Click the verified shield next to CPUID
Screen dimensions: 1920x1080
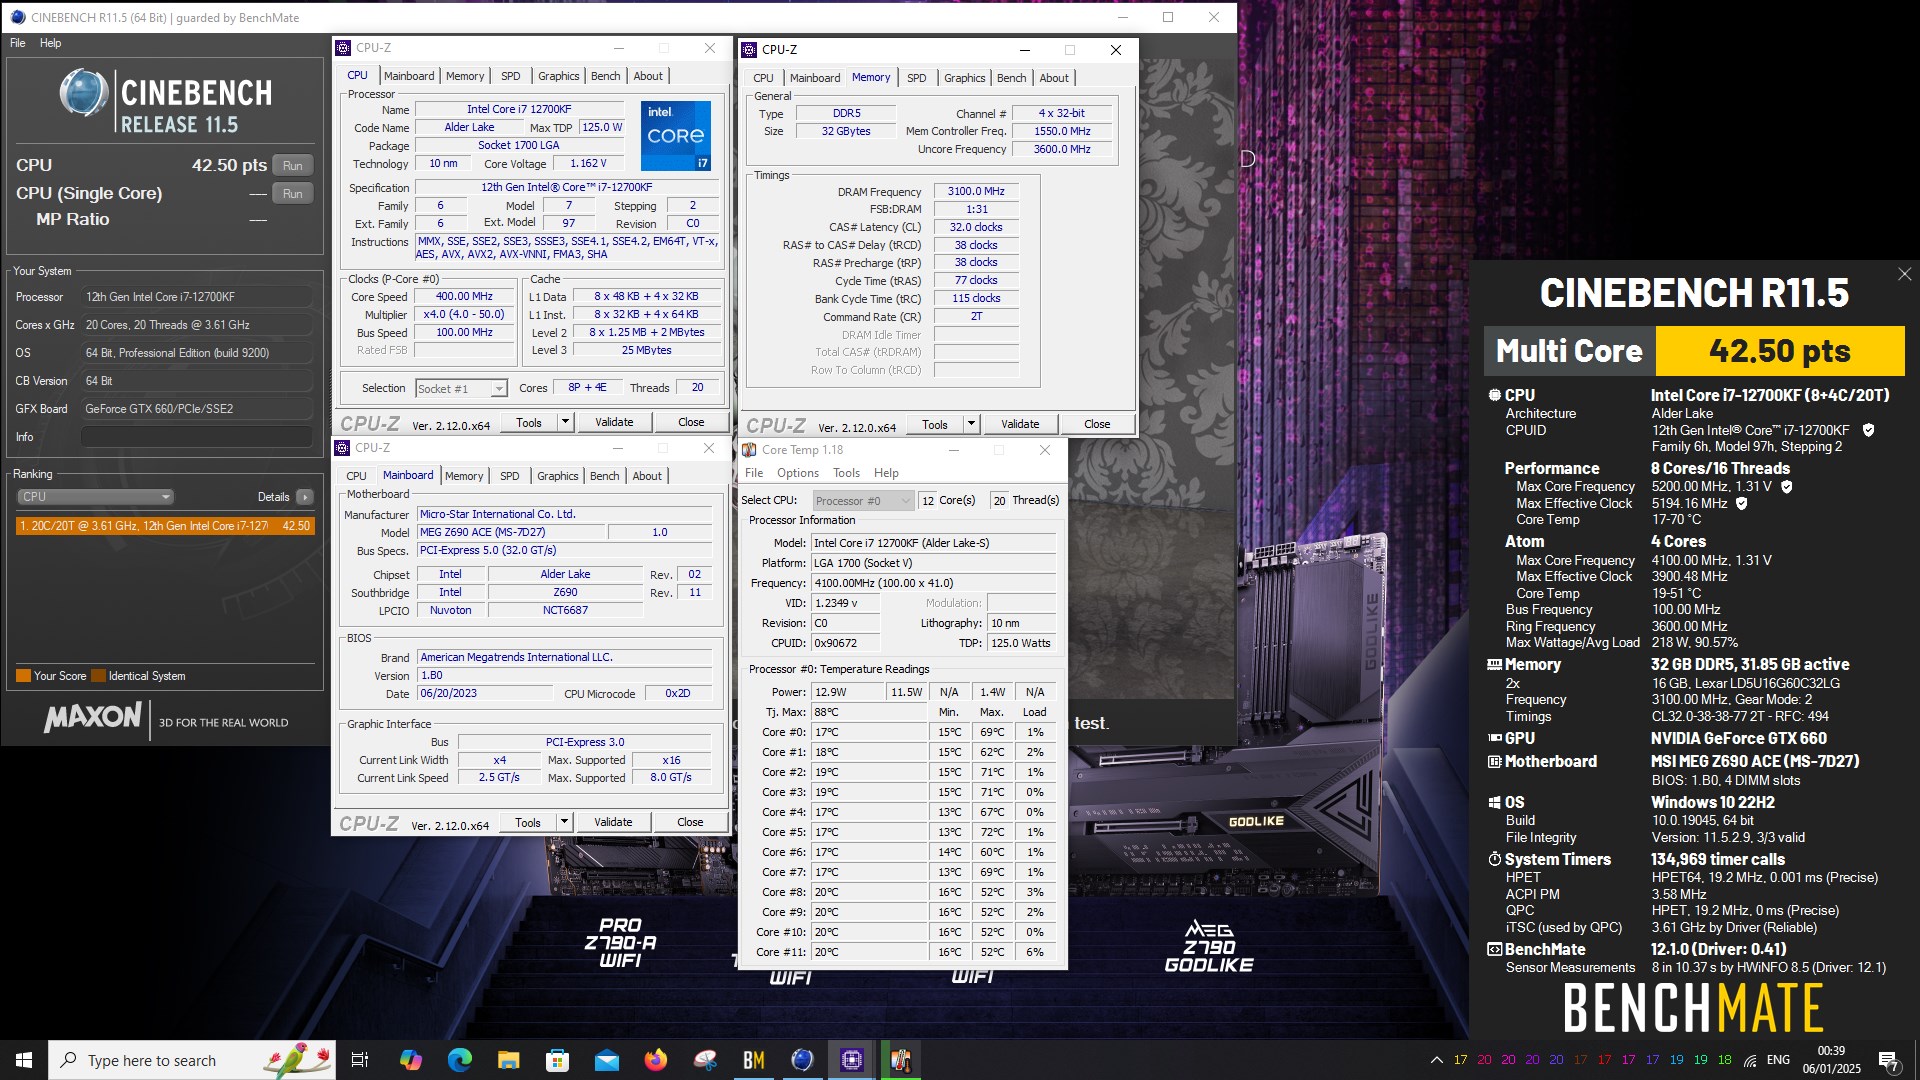coord(1868,430)
